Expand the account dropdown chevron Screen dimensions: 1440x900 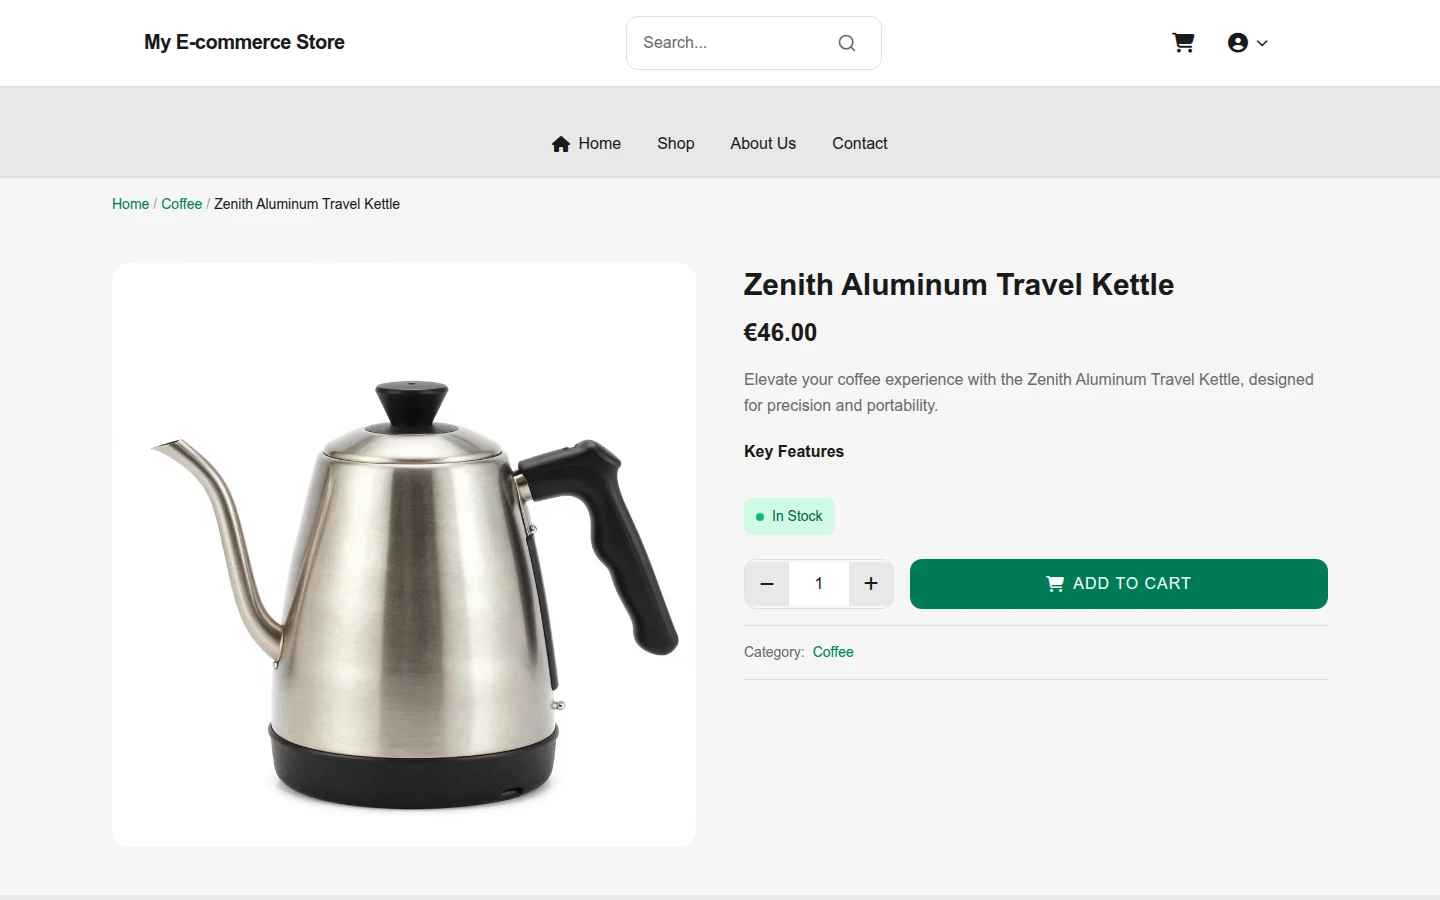[x=1262, y=43]
